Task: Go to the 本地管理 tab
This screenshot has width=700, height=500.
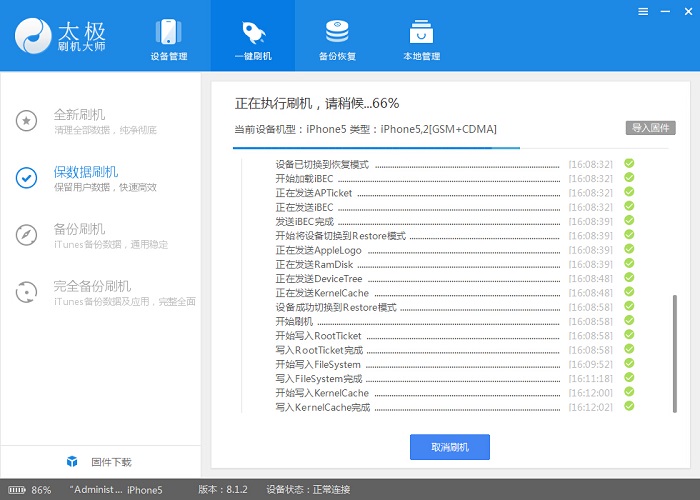Action: click(x=421, y=40)
